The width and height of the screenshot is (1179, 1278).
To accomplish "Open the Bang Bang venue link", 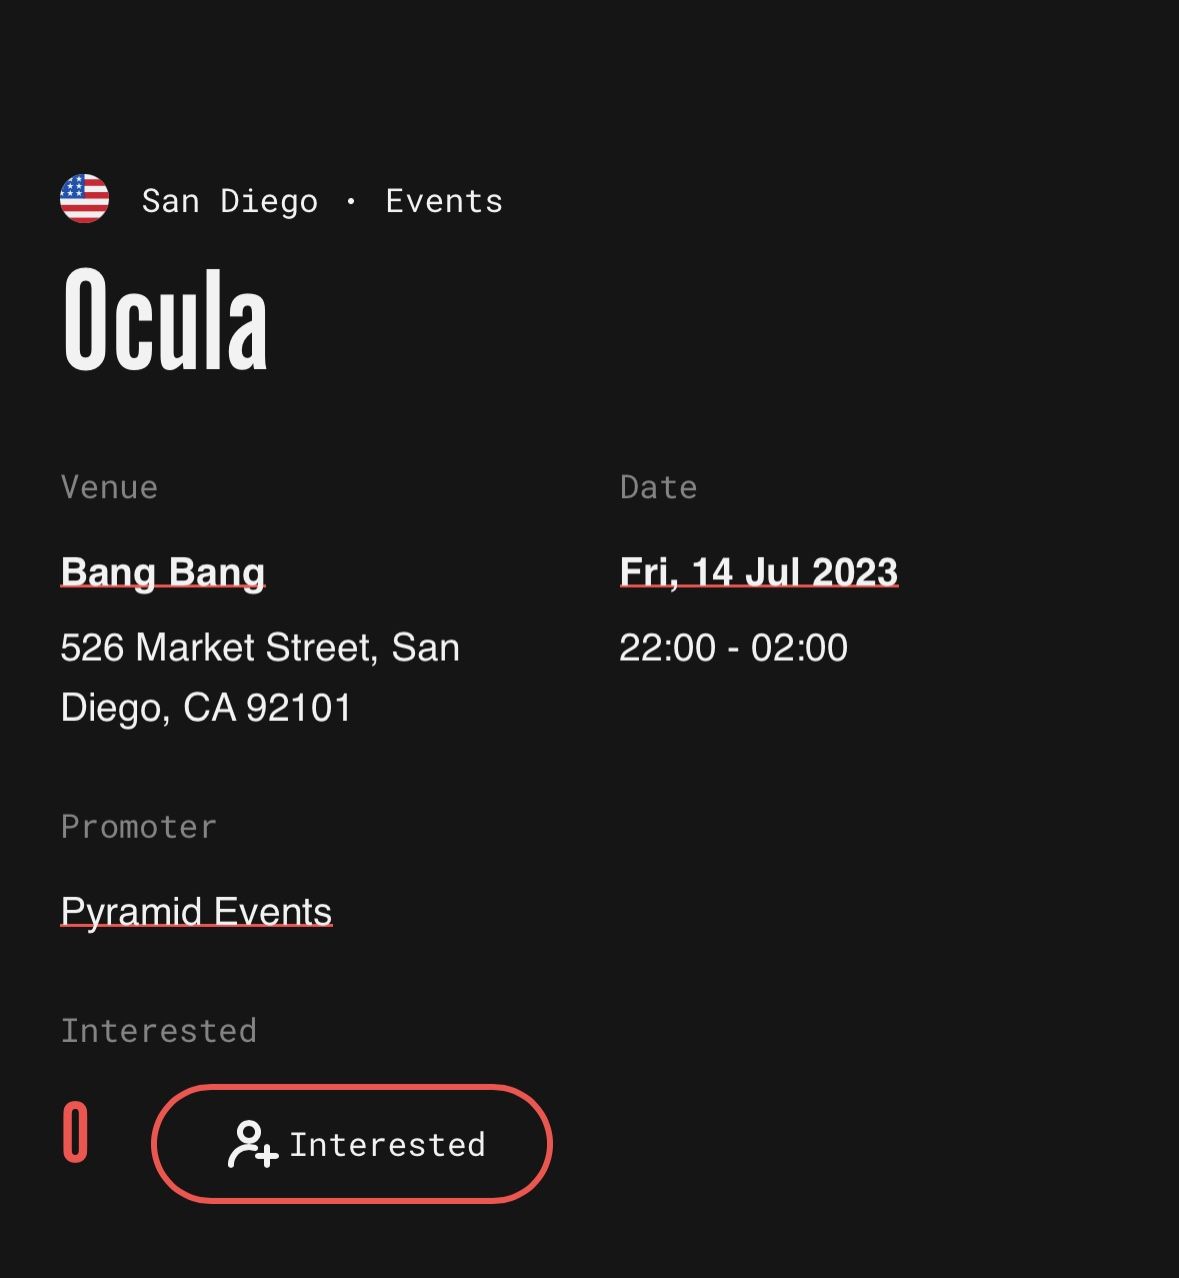I will [162, 572].
